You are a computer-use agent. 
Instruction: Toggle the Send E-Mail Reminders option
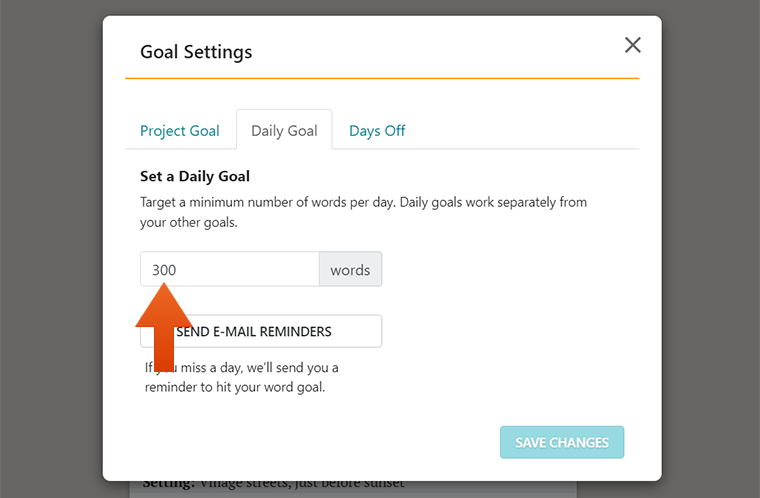coord(261,331)
